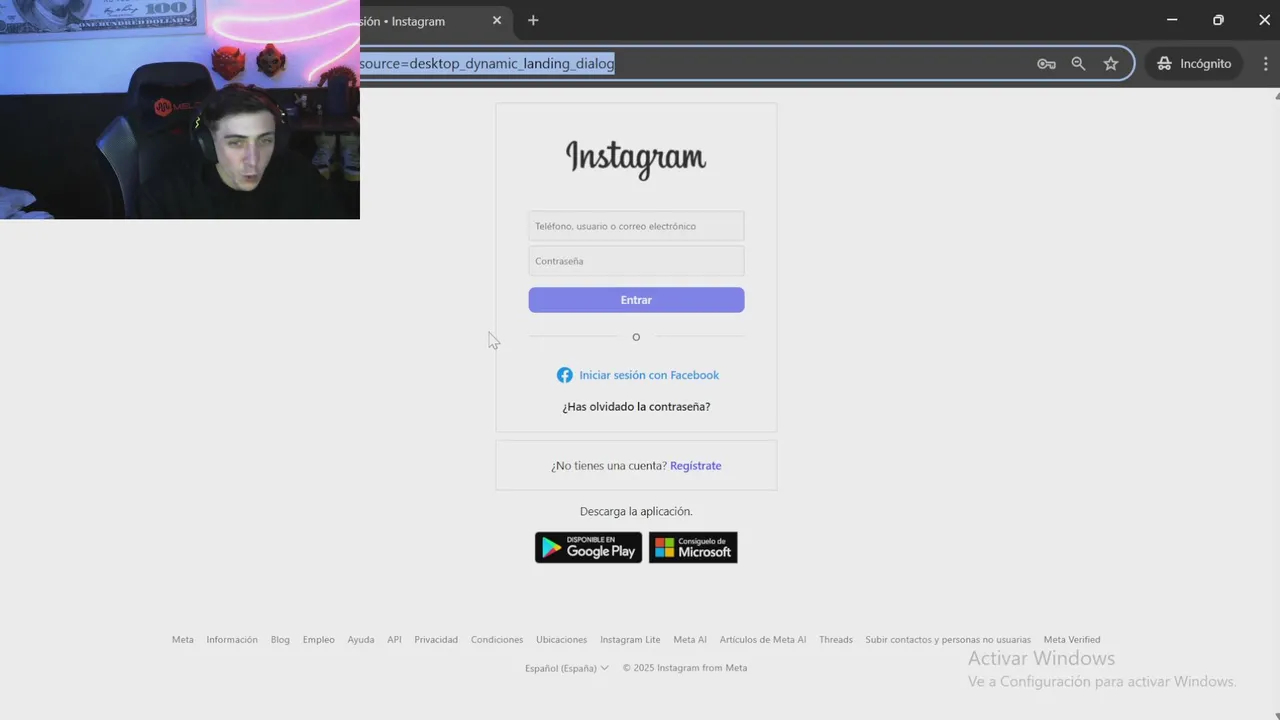1280x720 pixels.
Task: Open the Microsoft store download badge
Action: point(693,547)
